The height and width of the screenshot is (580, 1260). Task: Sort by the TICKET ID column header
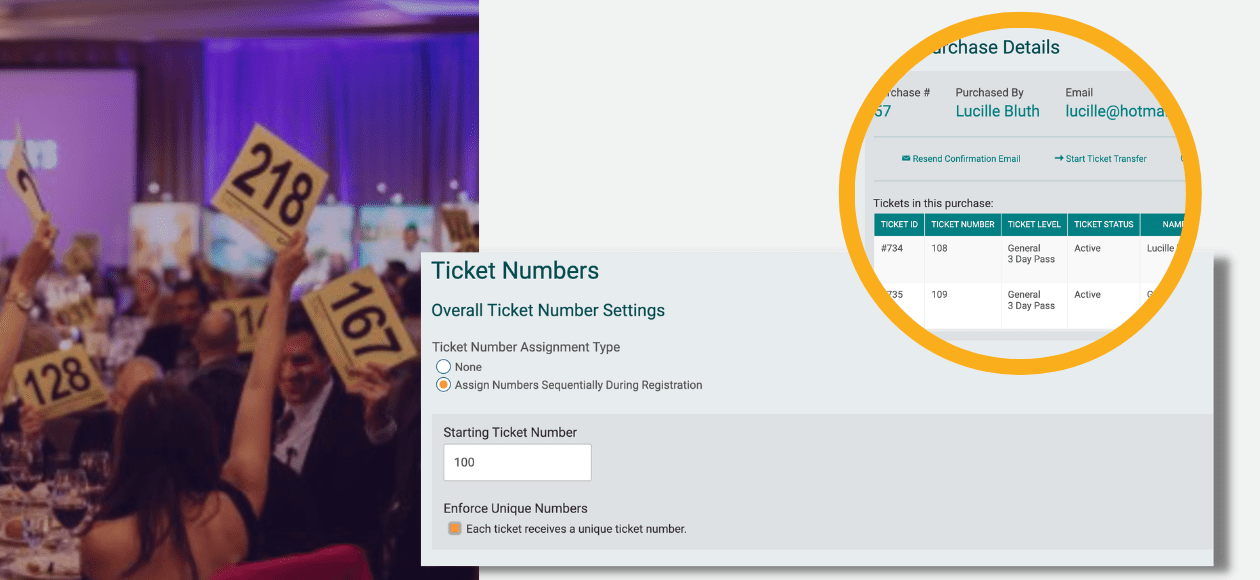(x=898, y=224)
